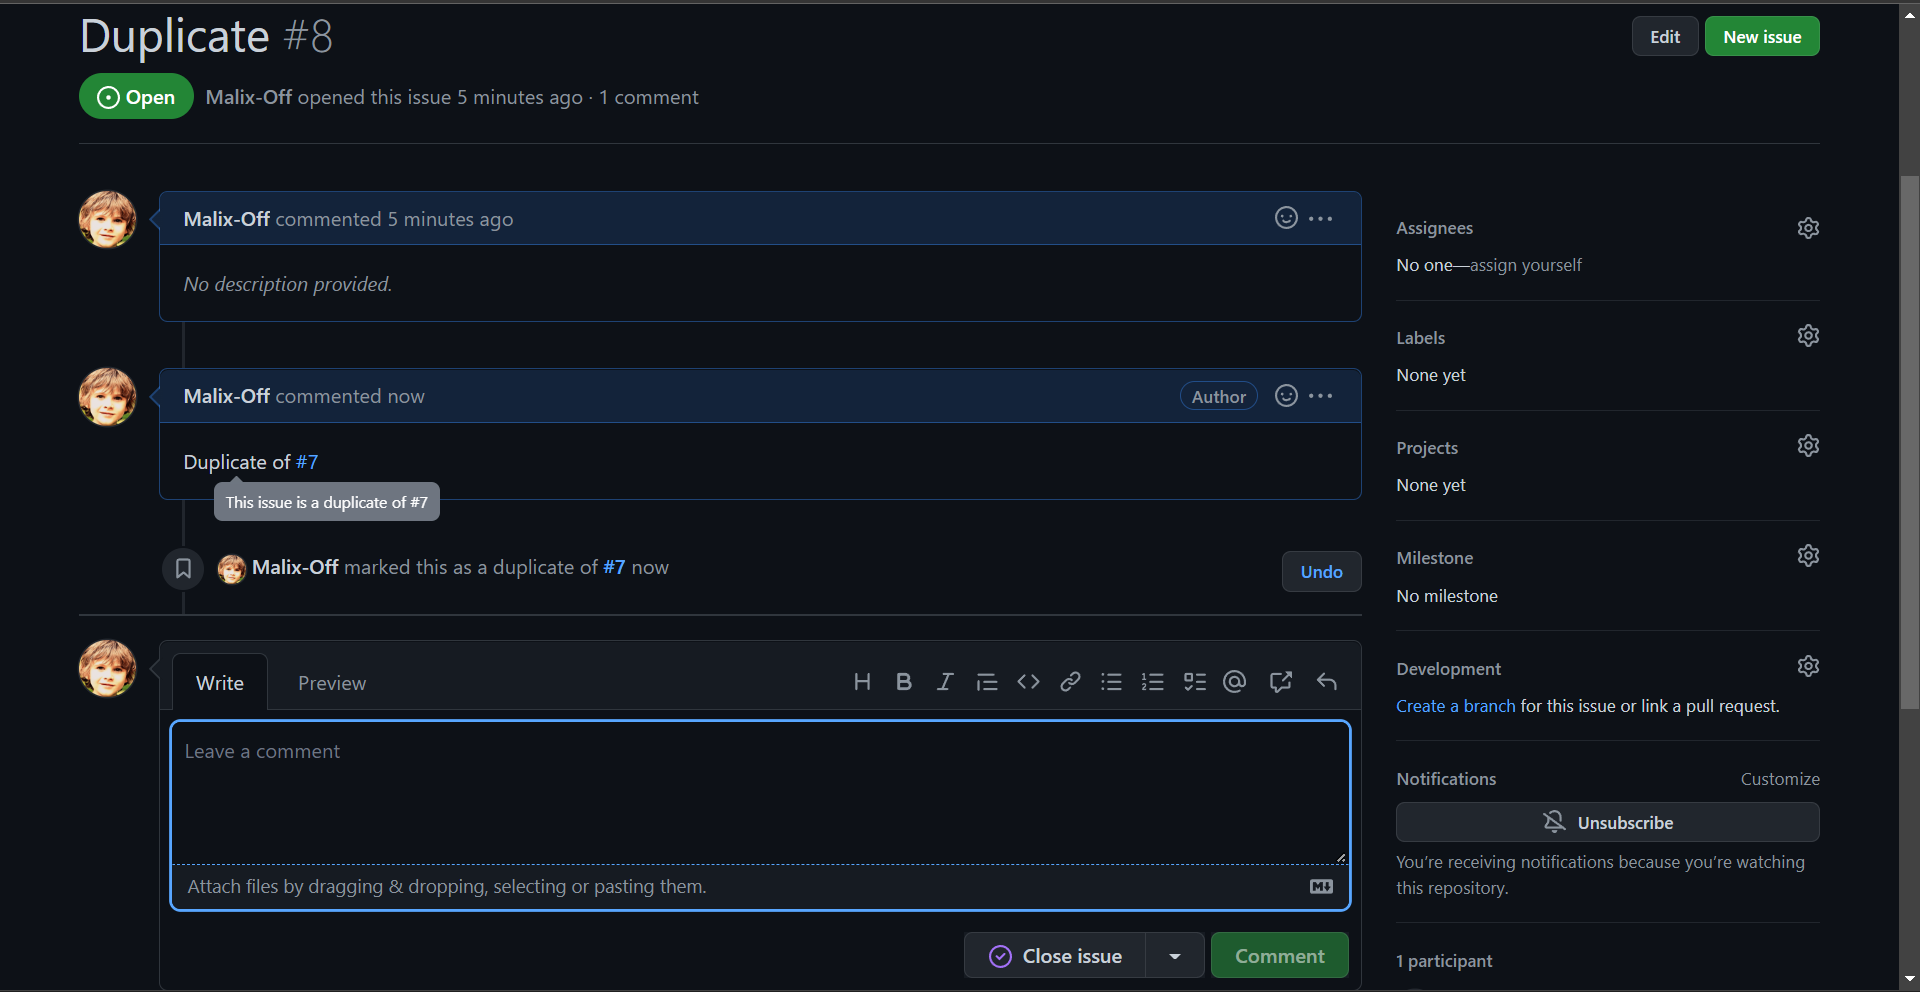Click the Leave a comment field
Screen dimensions: 1920x992
[x=760, y=790]
